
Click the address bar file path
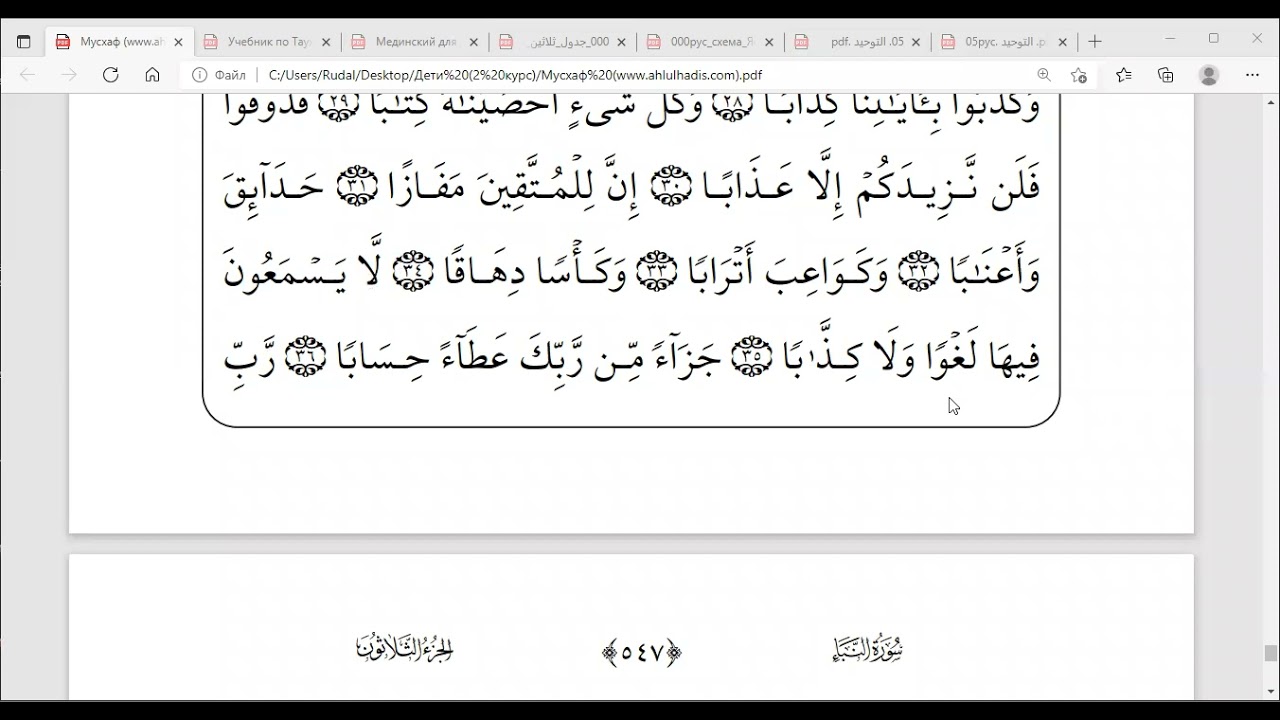[515, 75]
